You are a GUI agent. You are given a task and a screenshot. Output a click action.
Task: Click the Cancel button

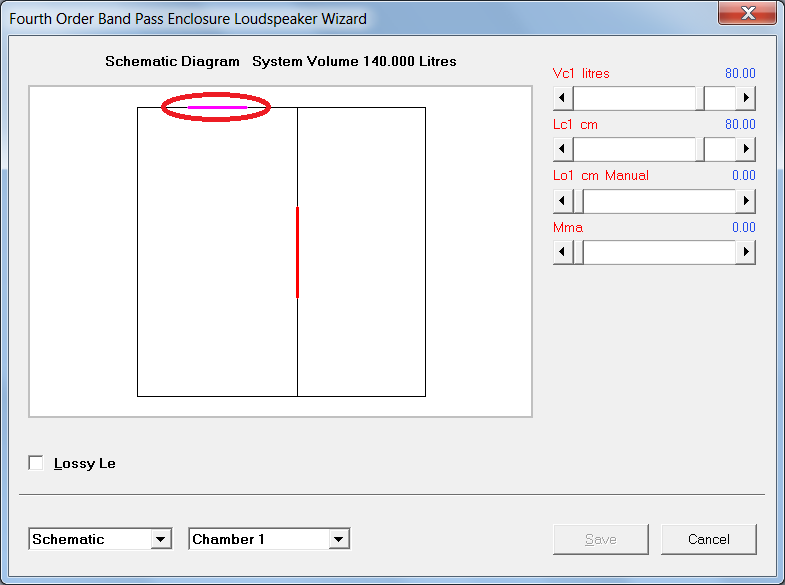pyautogui.click(x=709, y=539)
